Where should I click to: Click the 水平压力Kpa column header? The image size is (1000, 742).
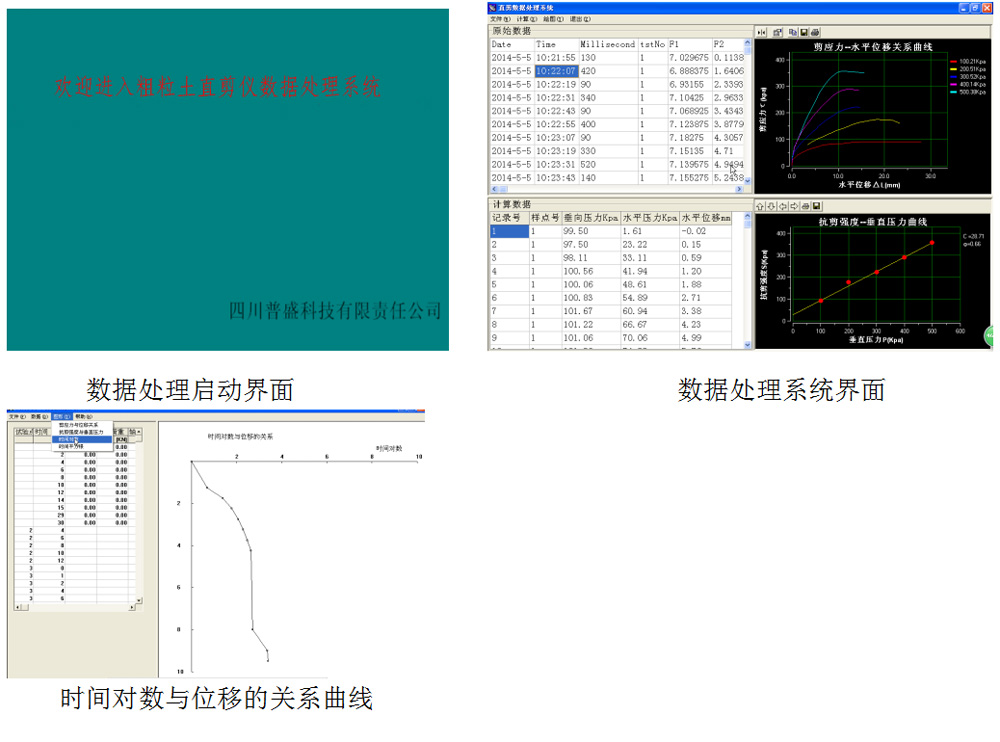pos(650,218)
